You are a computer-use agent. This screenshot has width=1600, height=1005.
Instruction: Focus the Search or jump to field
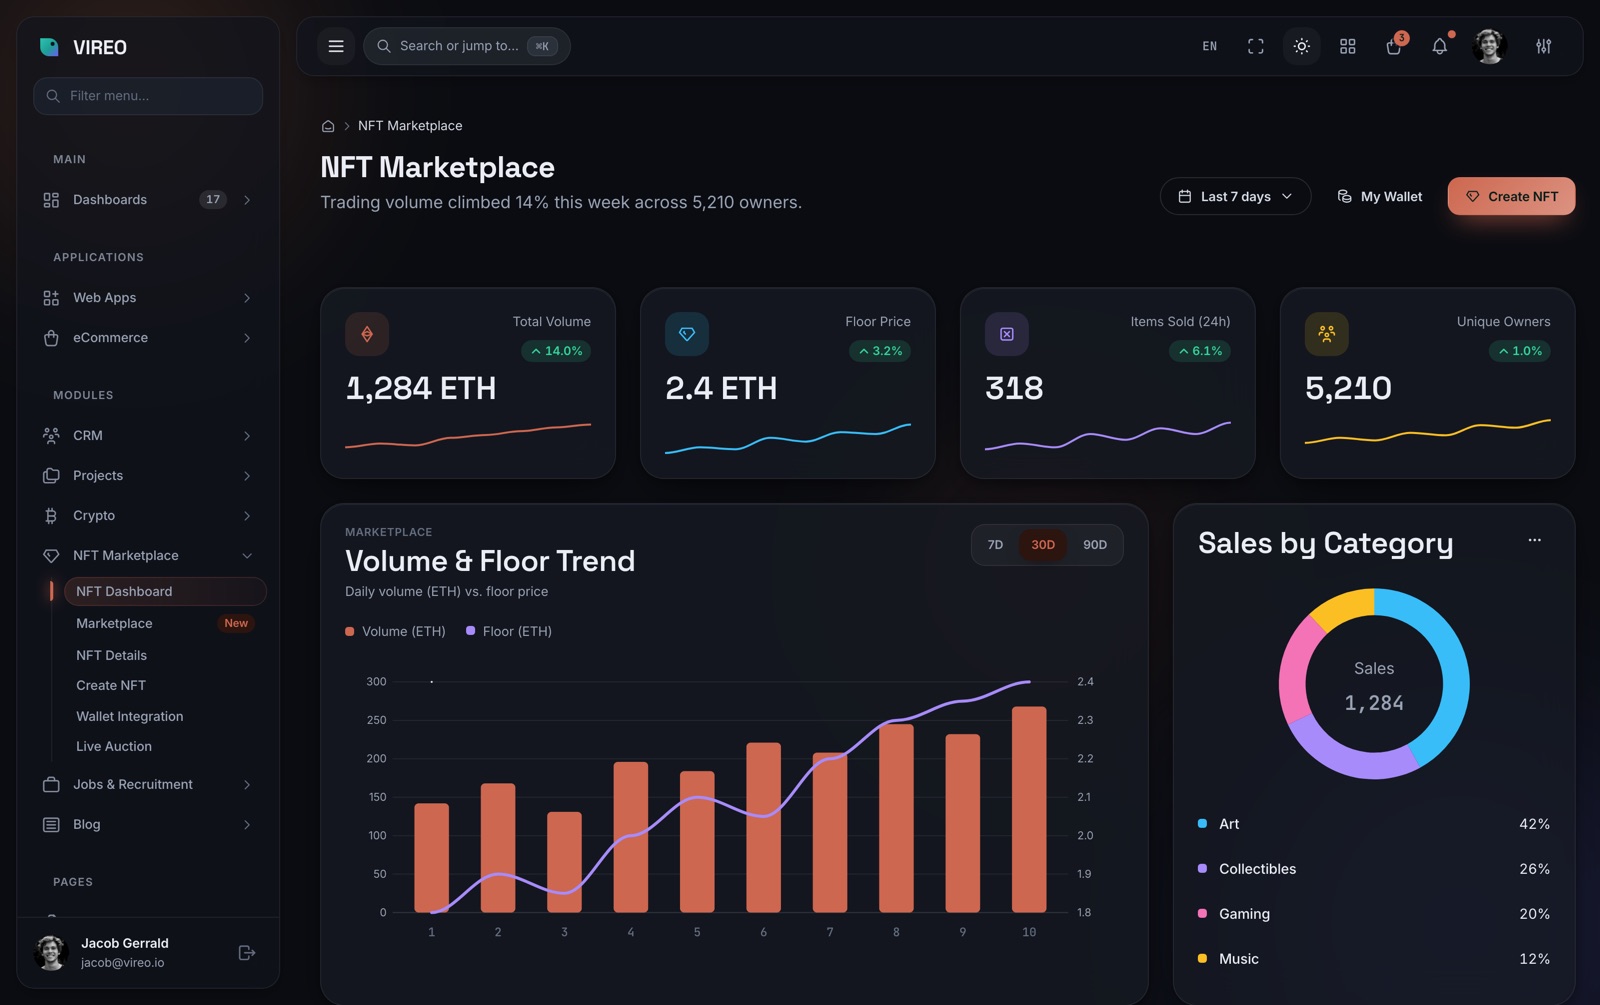[x=467, y=46]
